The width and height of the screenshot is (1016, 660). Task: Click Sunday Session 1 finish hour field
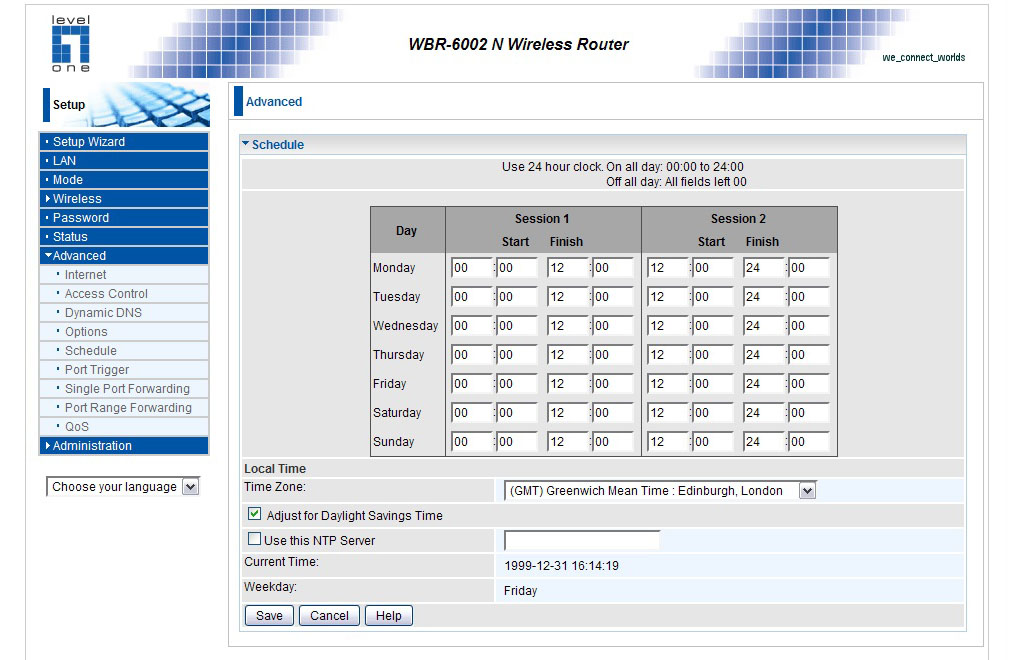coord(568,442)
